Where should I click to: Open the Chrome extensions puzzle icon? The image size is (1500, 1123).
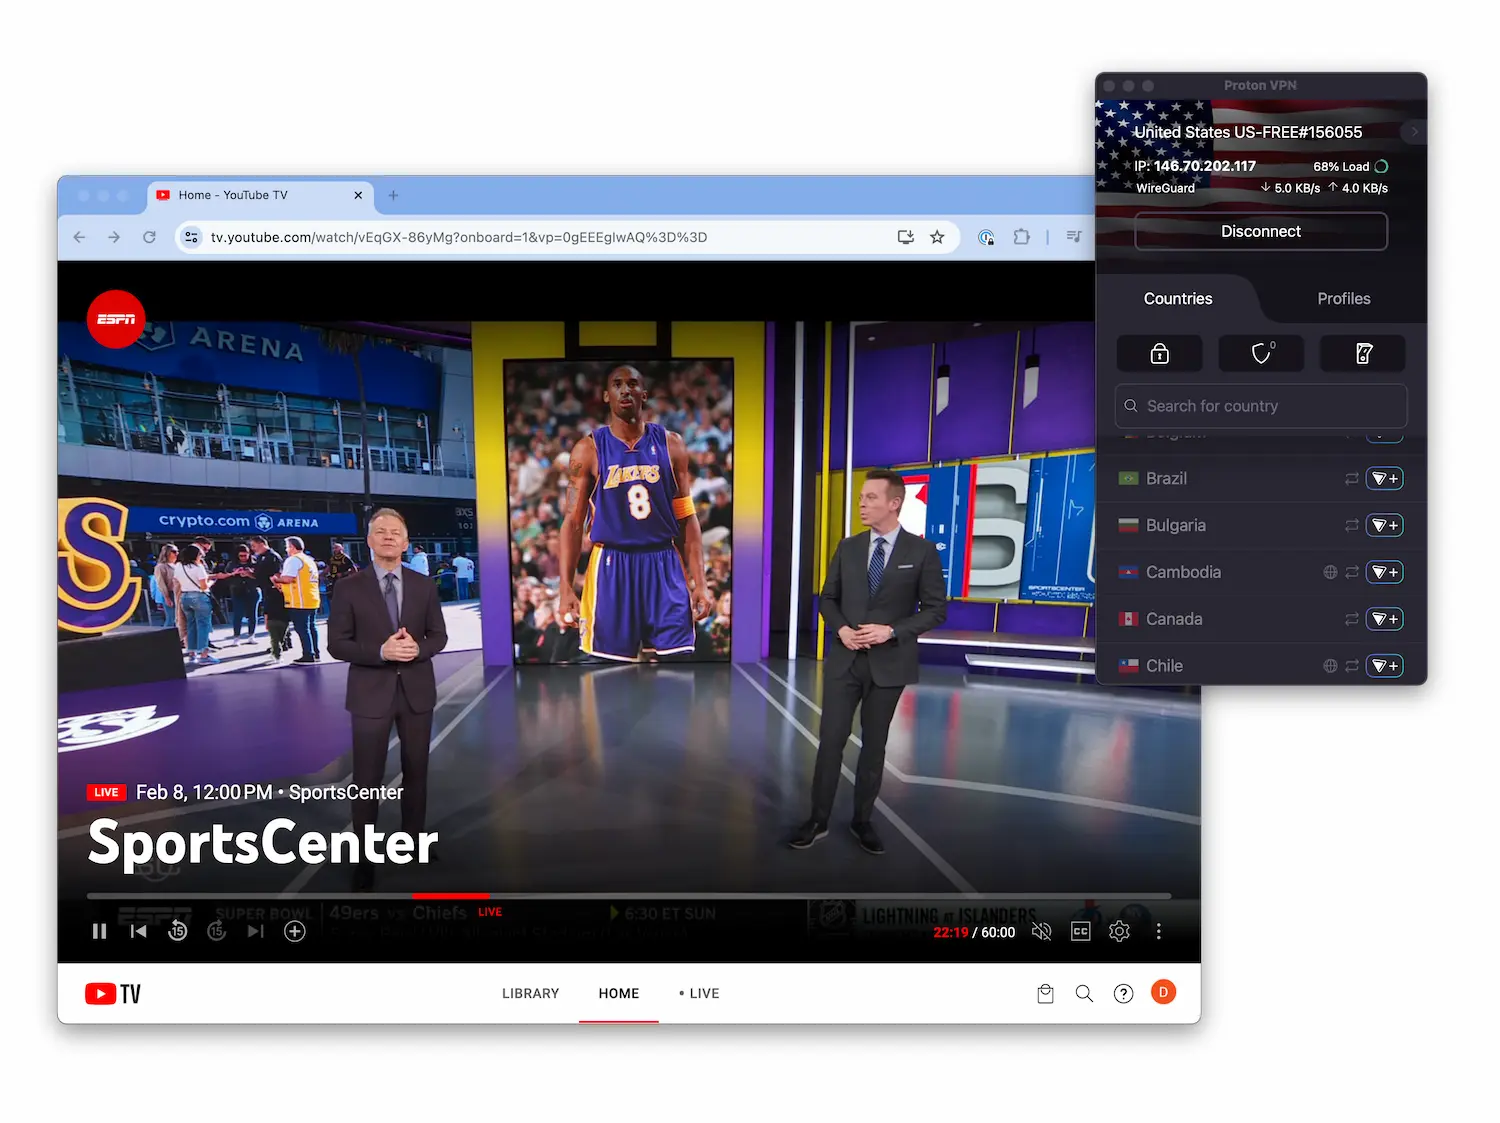[1021, 237]
